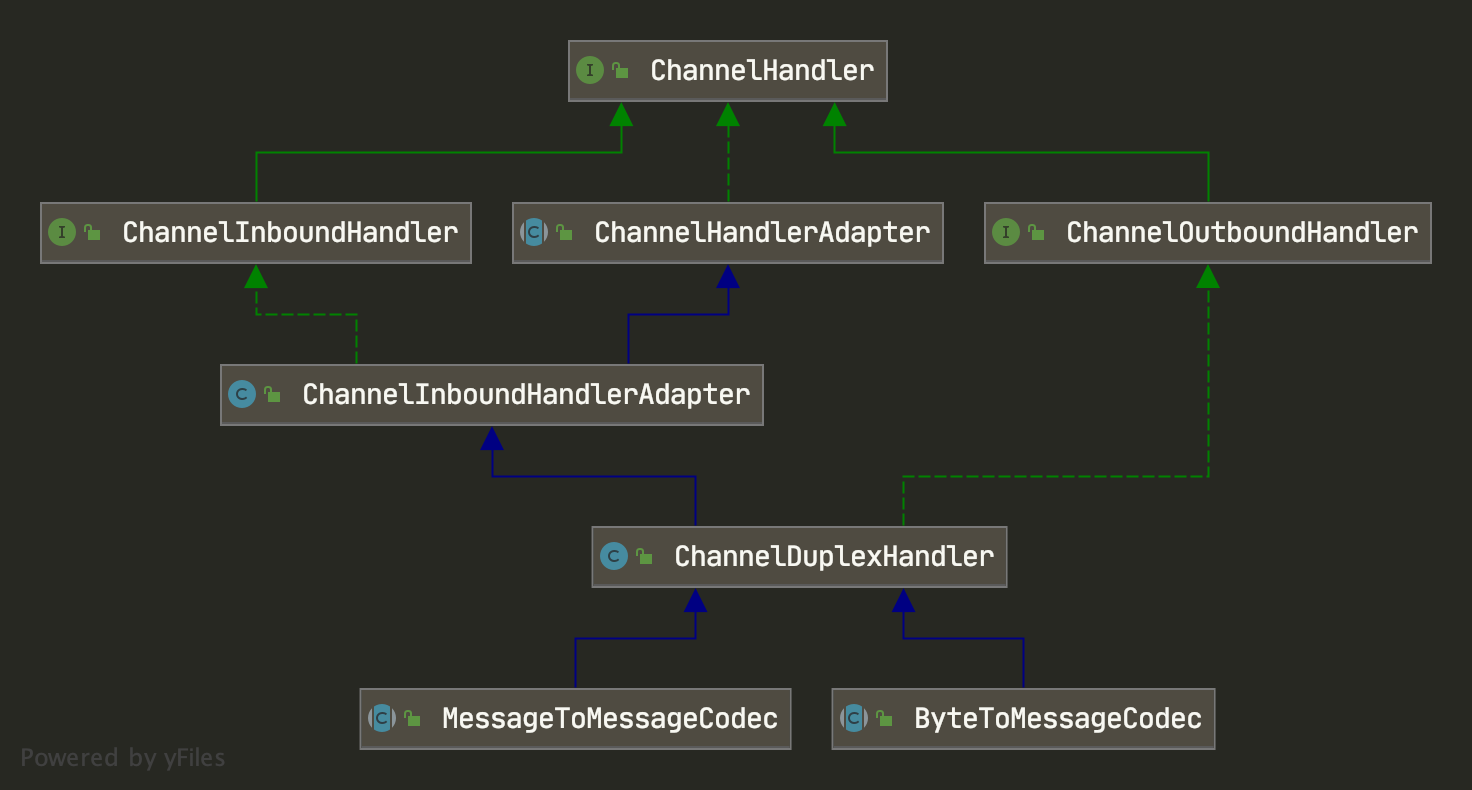Click the green lock icon on ChannelHandler
Screen dimensions: 1472x790
pos(621,71)
